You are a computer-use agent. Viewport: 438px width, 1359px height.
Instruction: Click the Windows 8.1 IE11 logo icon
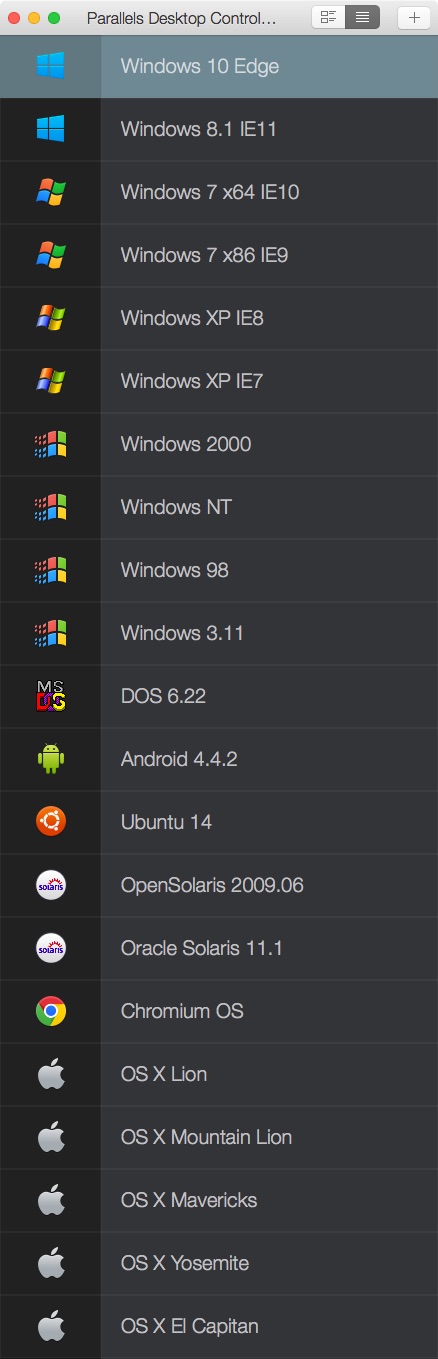(x=50, y=129)
